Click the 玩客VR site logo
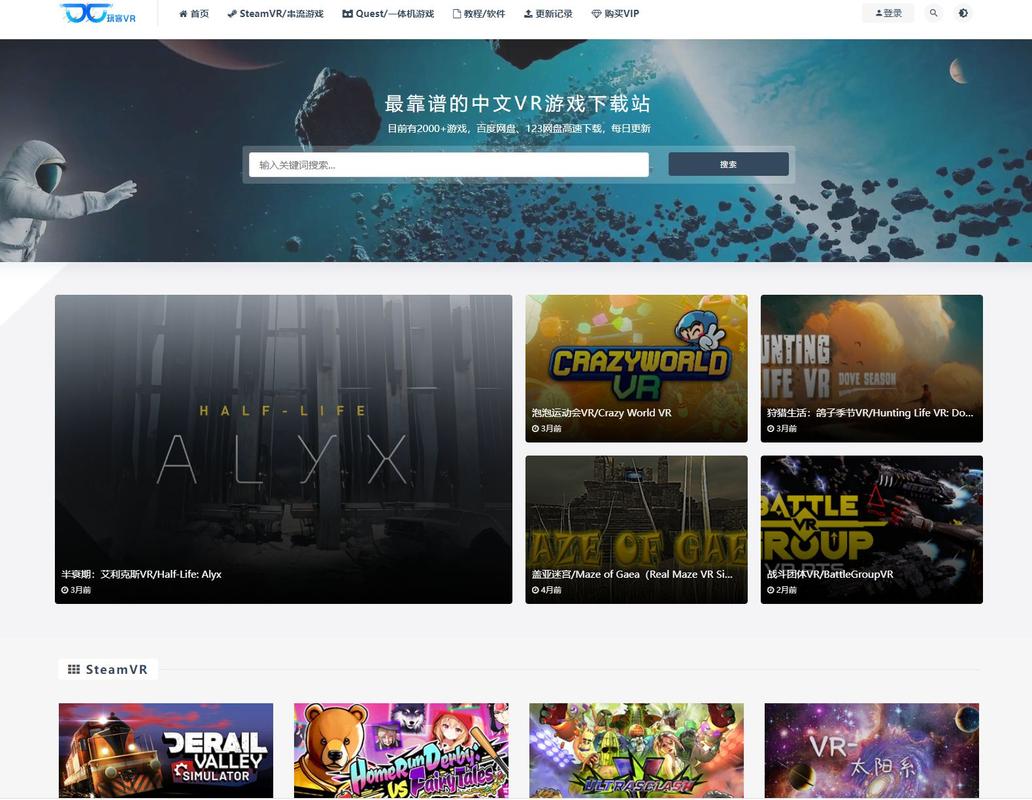 tap(97, 13)
